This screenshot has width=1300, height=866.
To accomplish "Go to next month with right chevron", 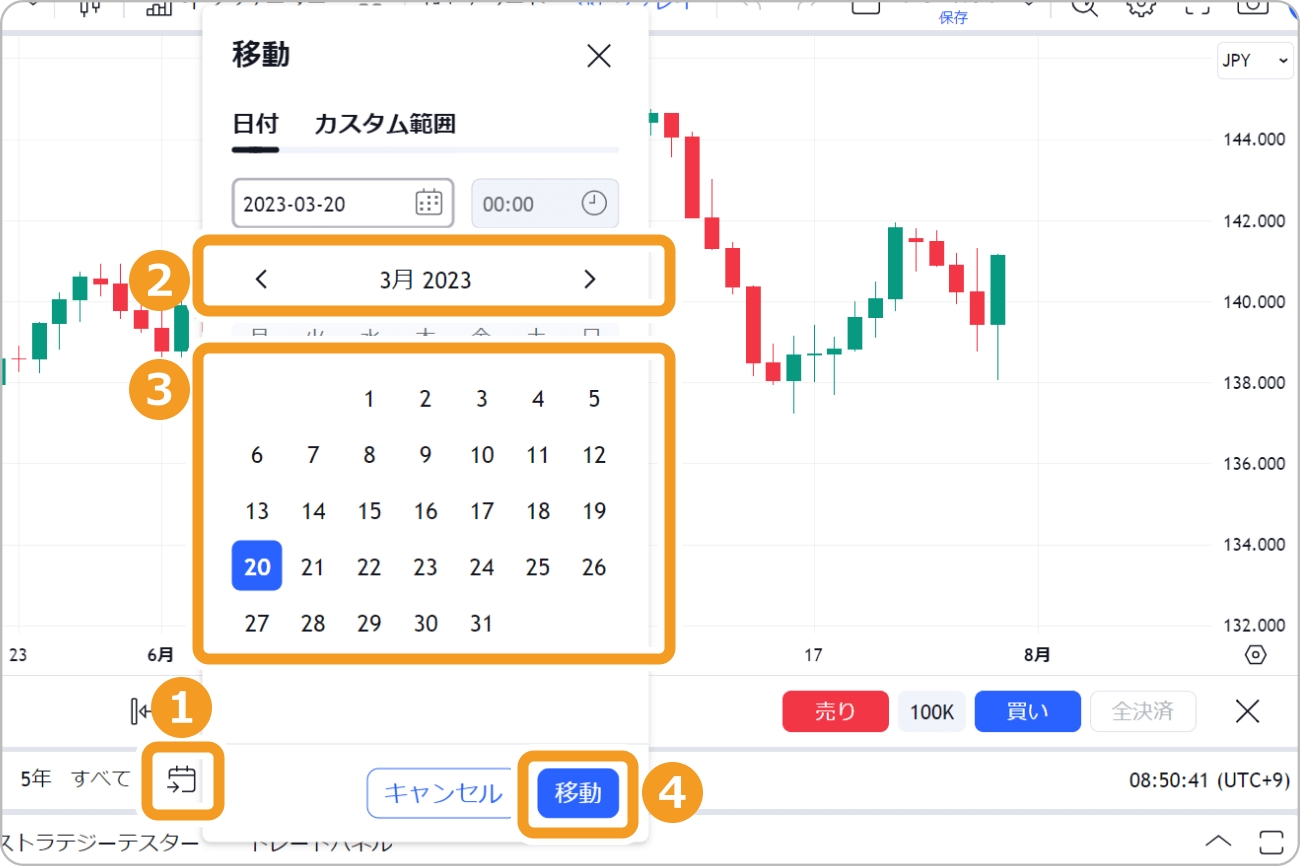I will click(x=589, y=279).
